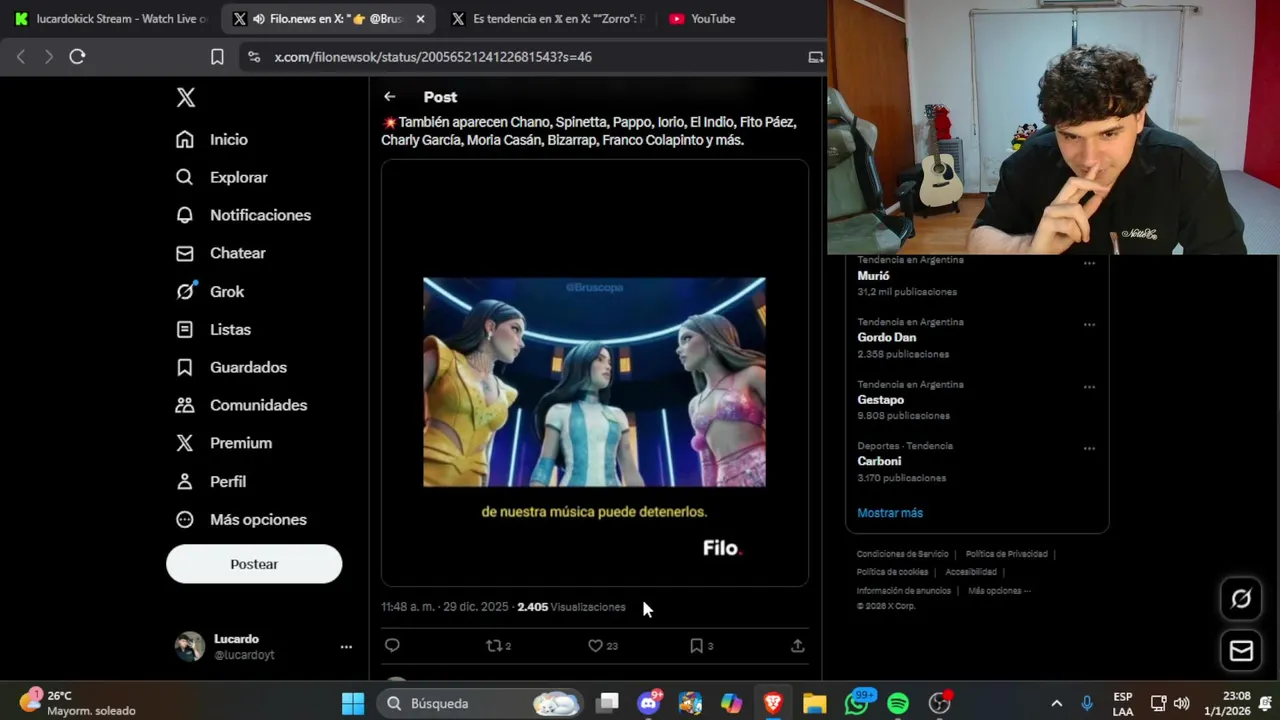Click browser back arrow
The height and width of the screenshot is (720, 1280).
(x=21, y=57)
